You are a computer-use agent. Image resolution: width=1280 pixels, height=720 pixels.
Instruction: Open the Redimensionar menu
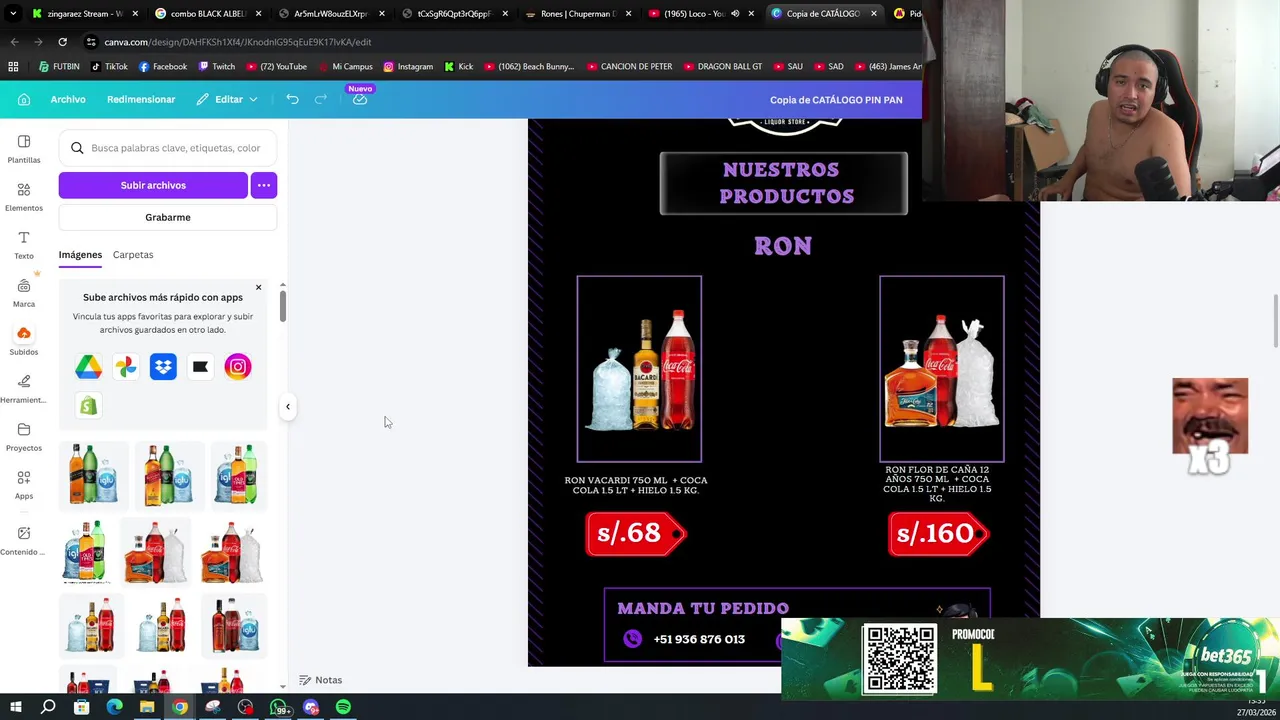pos(141,99)
